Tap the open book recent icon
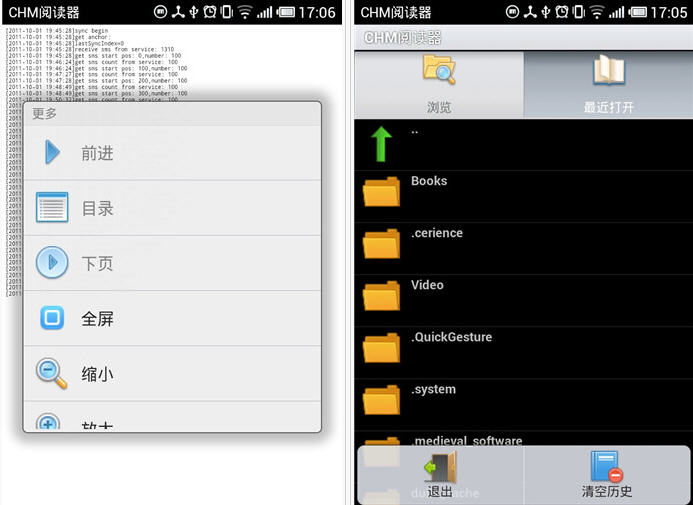The image size is (693, 505). (x=609, y=70)
